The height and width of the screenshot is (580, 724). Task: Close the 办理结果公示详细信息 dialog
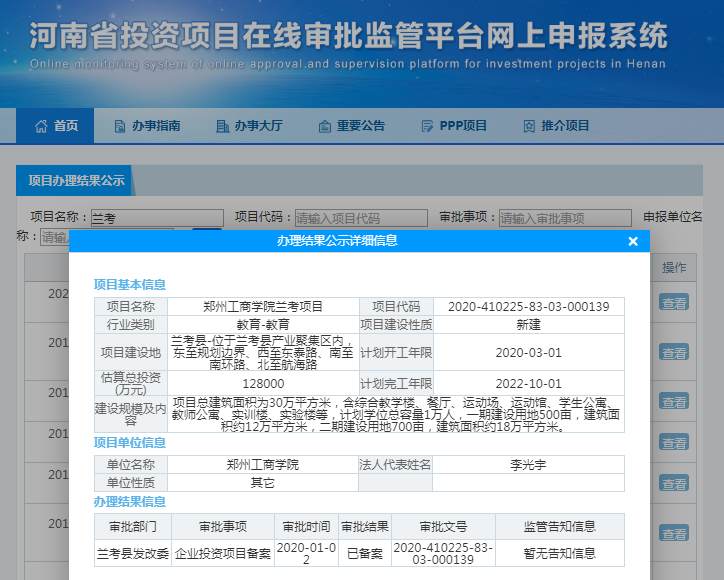click(632, 241)
